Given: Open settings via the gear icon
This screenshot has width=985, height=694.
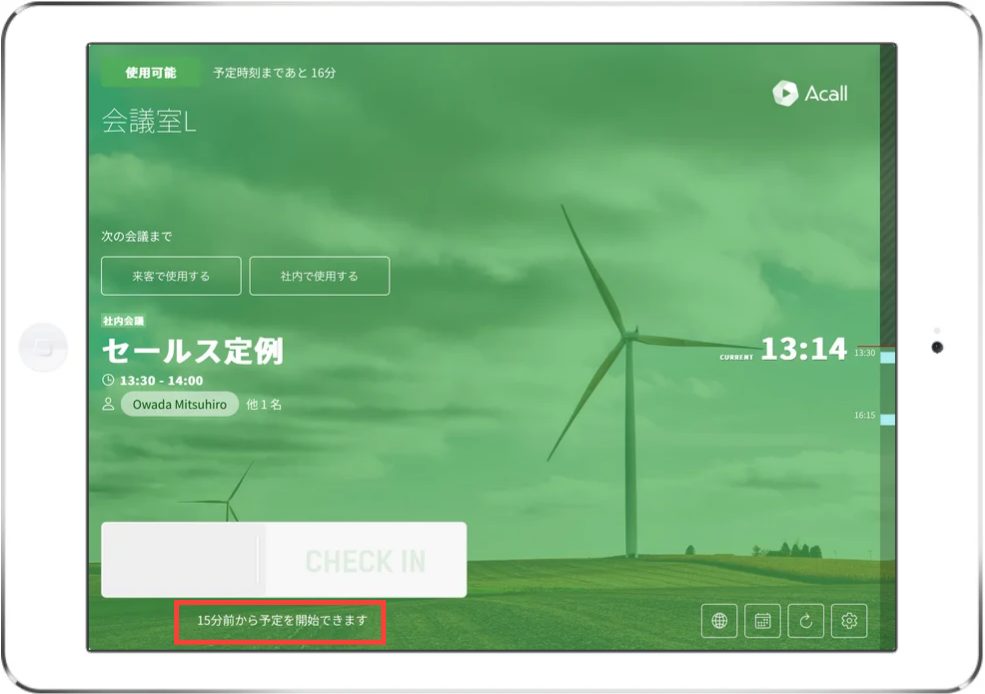Looking at the screenshot, I should 850,621.
